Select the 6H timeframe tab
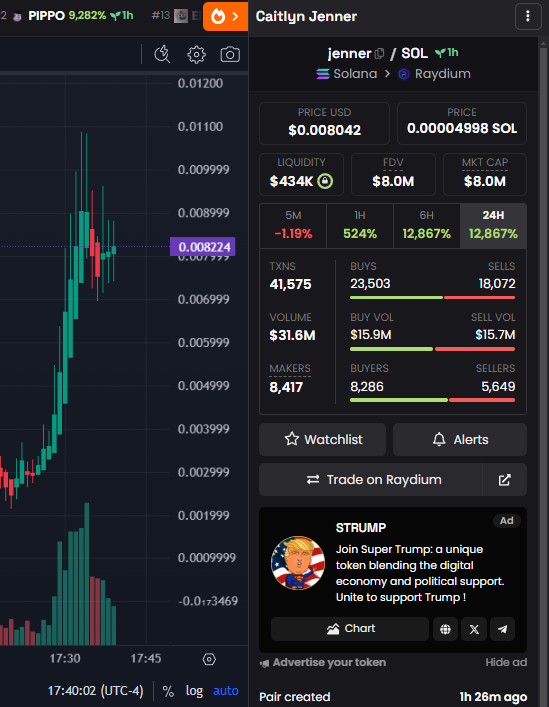 (426, 225)
